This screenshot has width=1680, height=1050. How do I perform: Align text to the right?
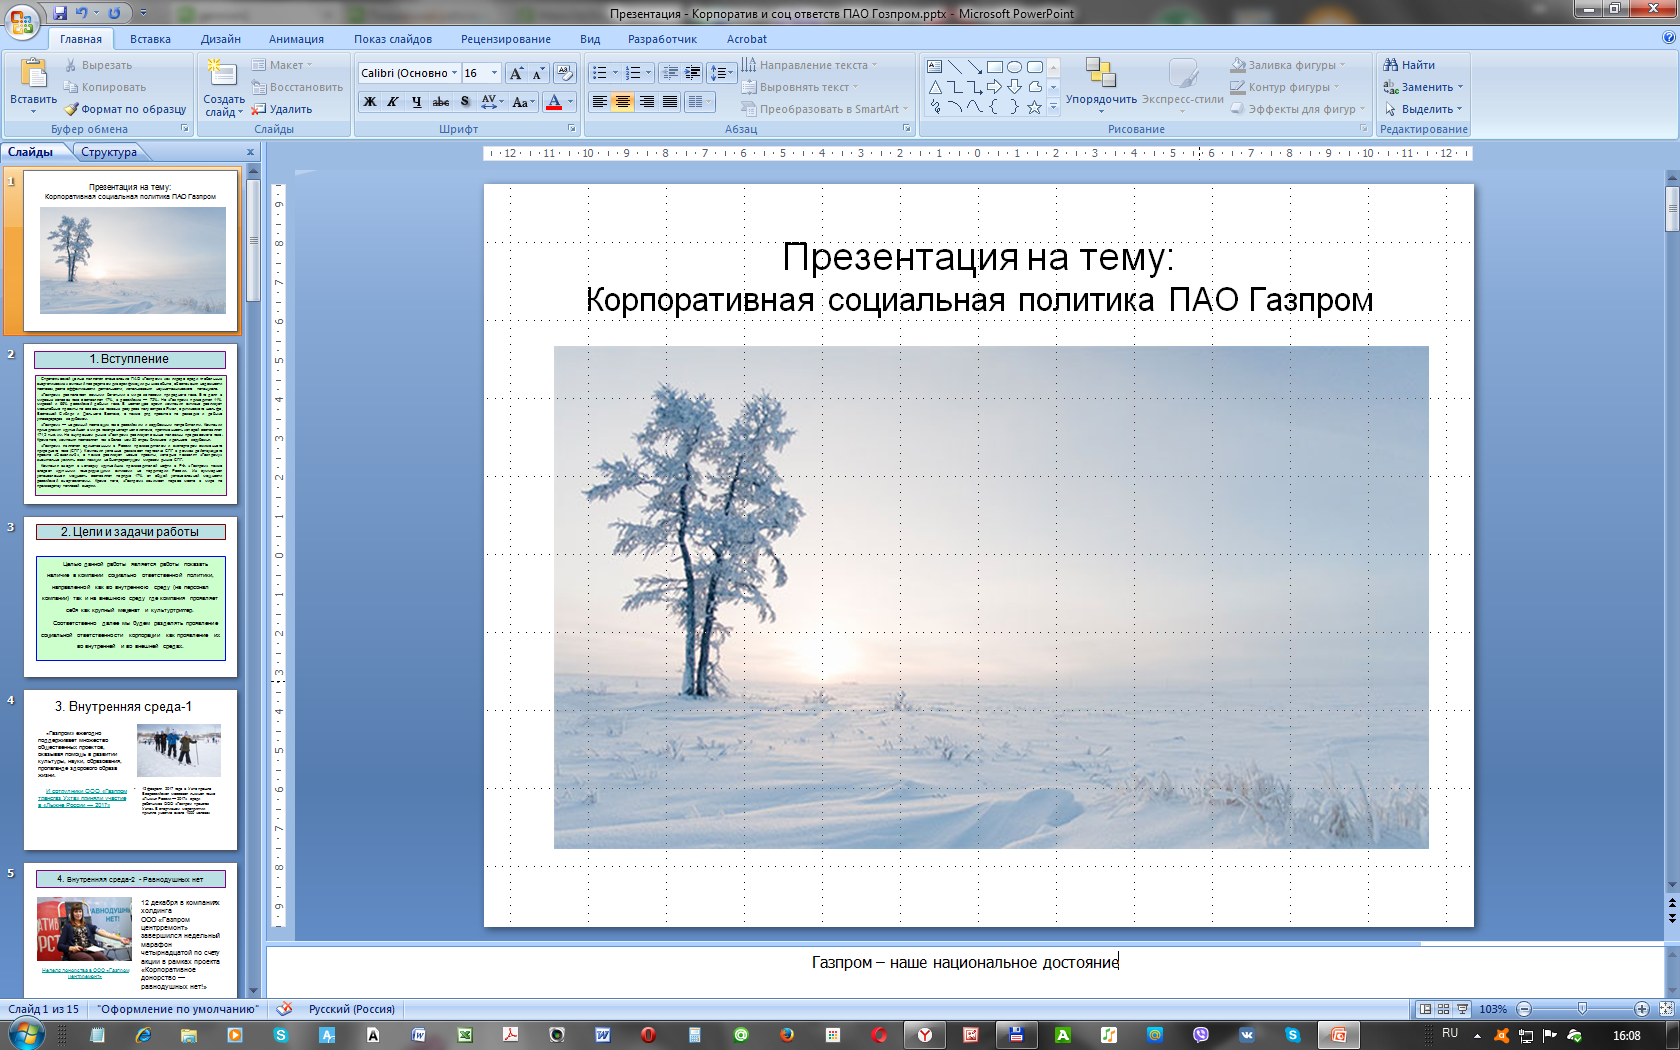coord(646,102)
